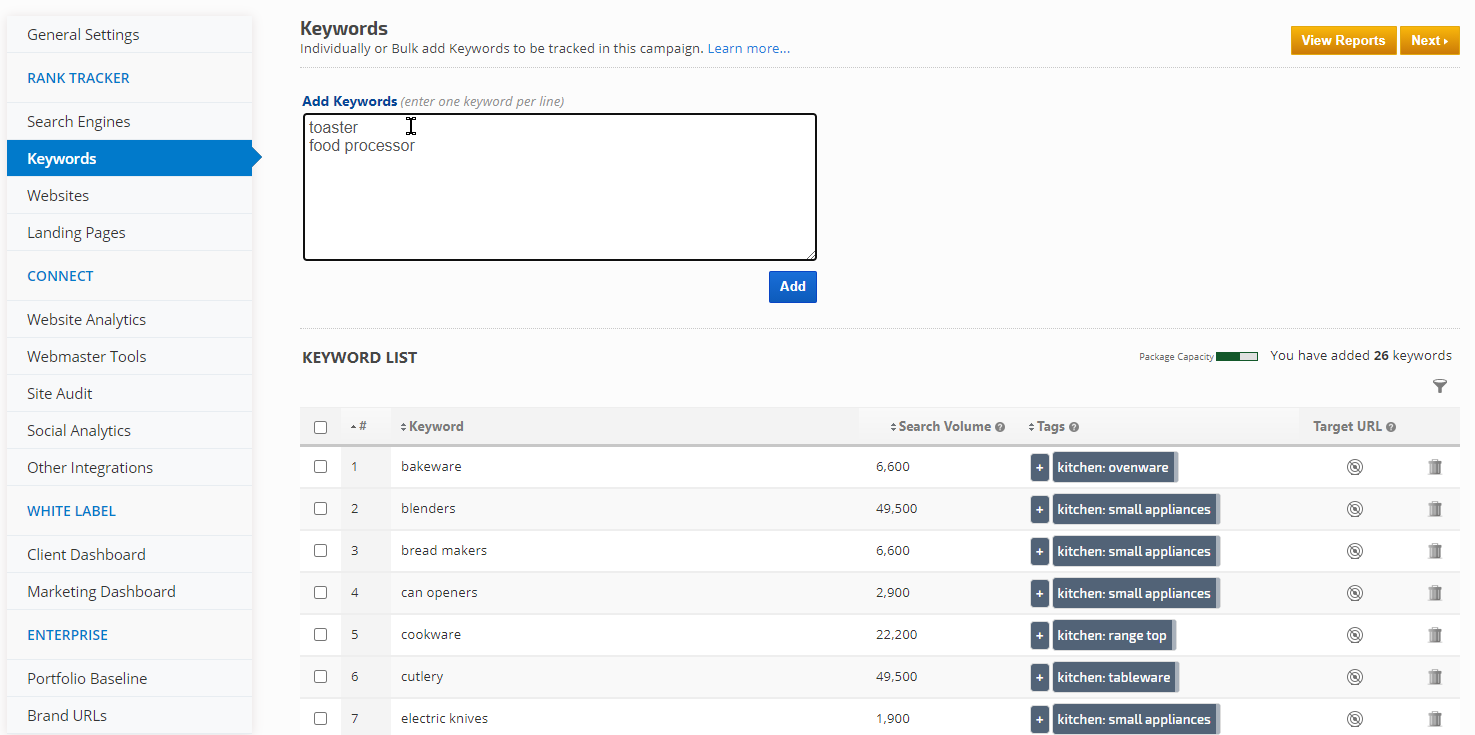1475x735 pixels.
Task: Sort by Search Volume column header
Action: 943,426
